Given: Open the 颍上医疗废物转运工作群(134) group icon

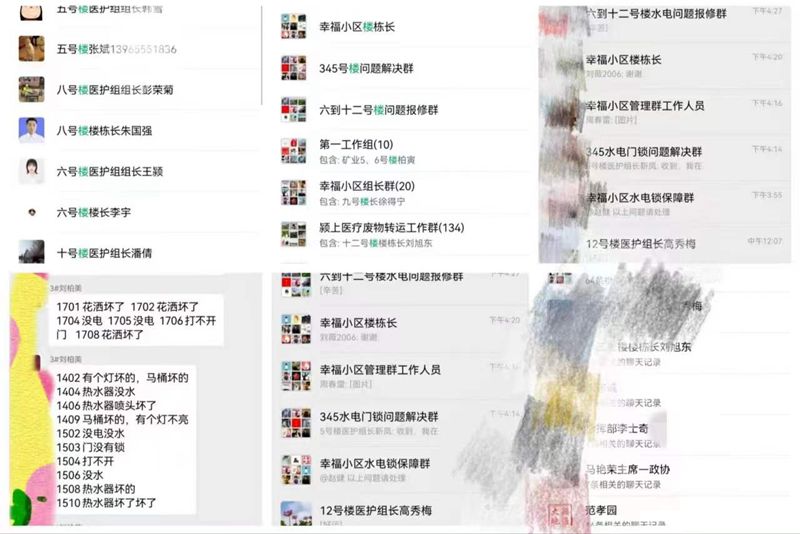Looking at the screenshot, I should coord(293,234).
